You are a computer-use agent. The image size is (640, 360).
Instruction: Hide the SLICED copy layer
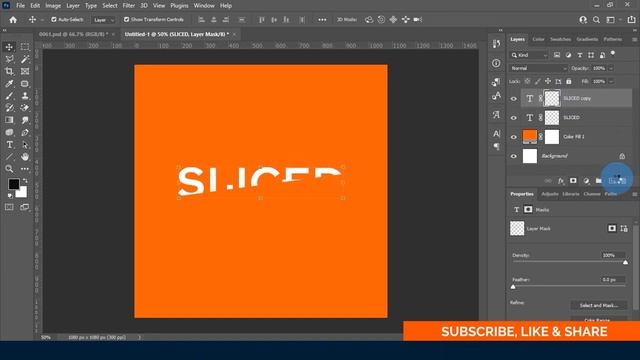513,98
